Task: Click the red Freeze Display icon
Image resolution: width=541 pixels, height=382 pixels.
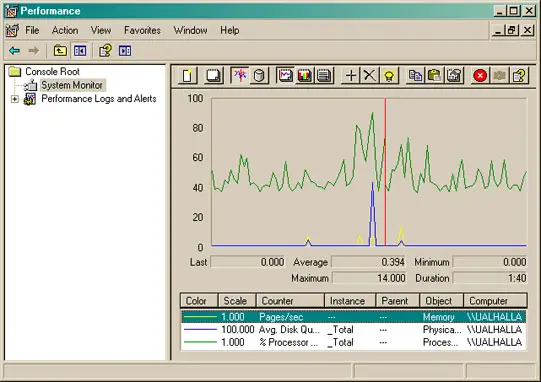Action: pos(480,75)
